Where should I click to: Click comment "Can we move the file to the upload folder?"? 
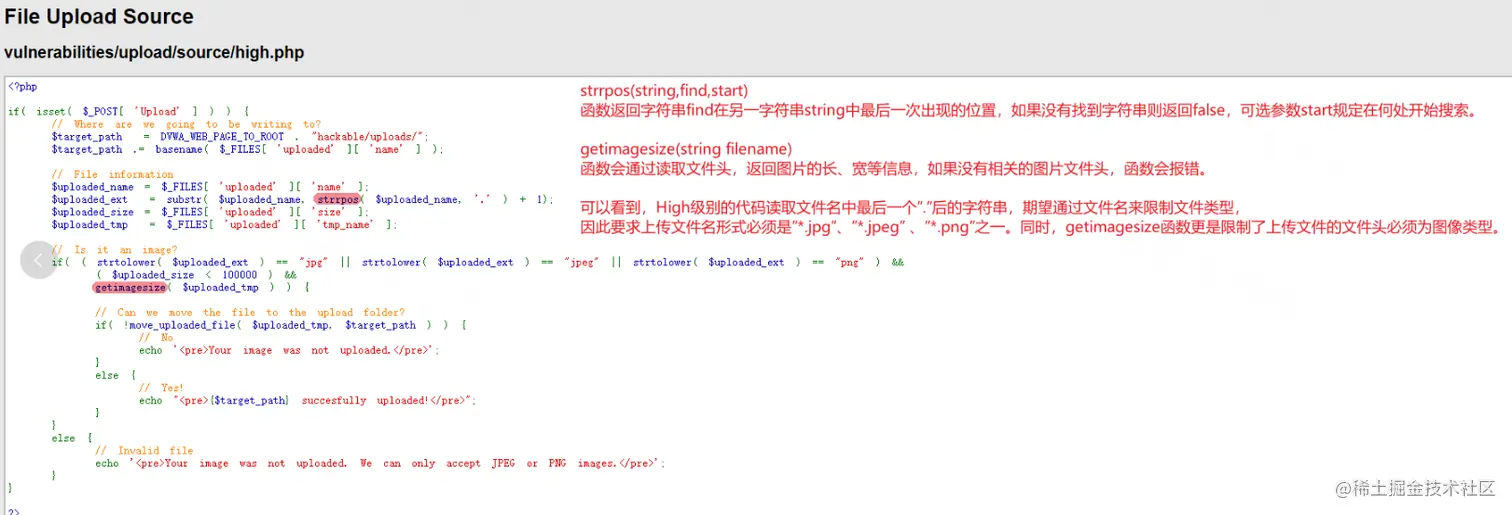pyautogui.click(x=250, y=312)
